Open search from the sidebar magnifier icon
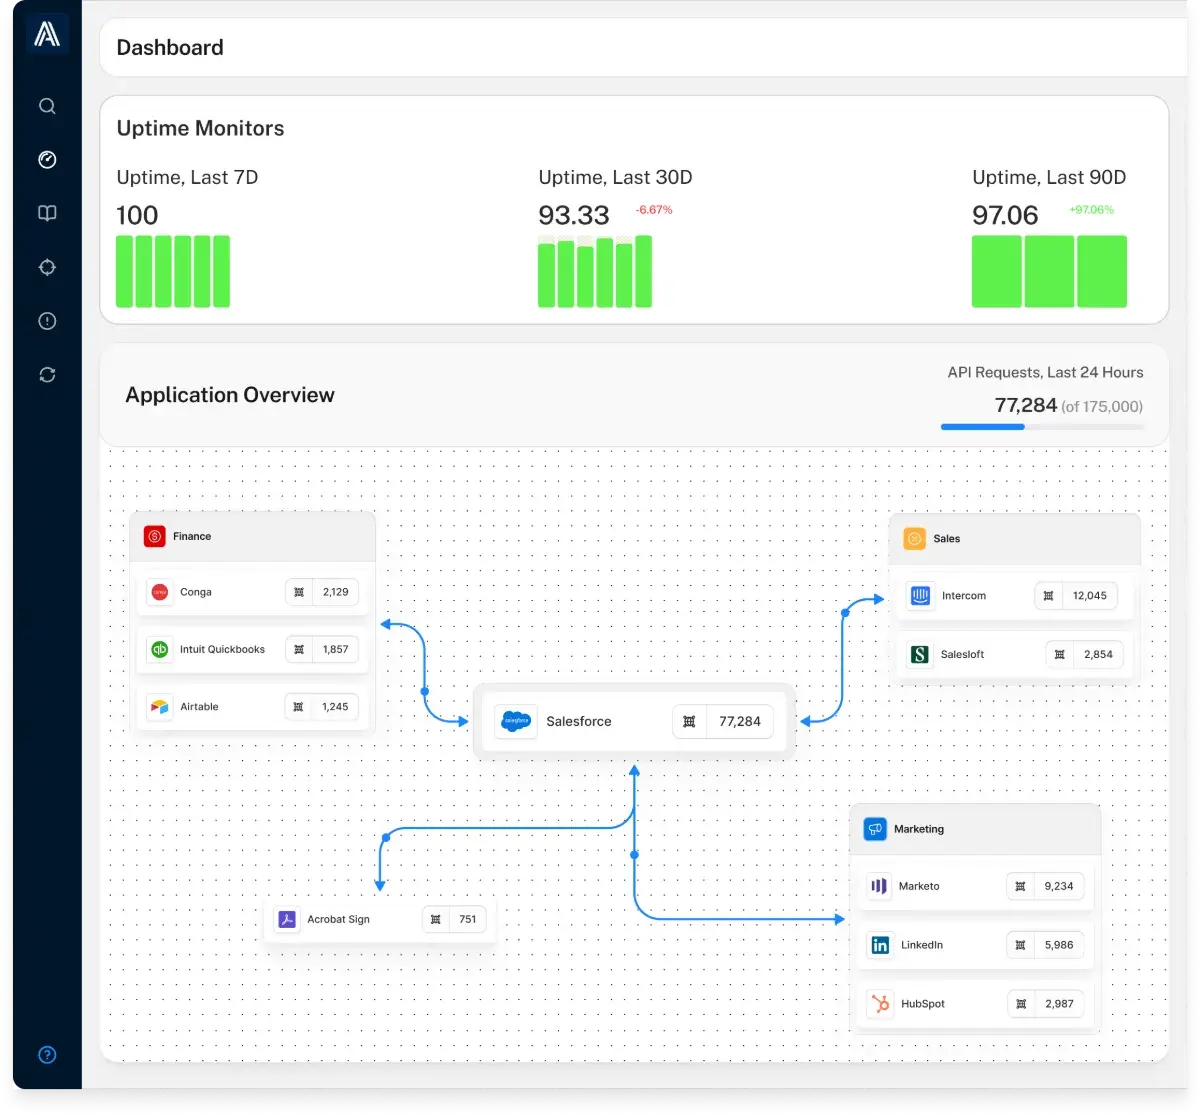 click(x=47, y=106)
